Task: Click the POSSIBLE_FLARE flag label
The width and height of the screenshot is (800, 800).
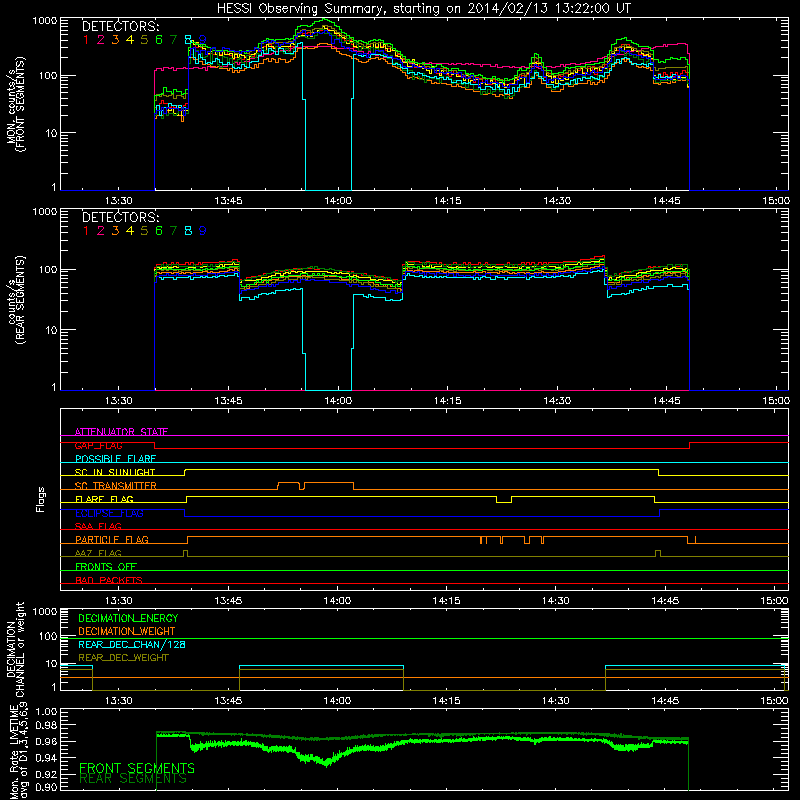Action: 115,459
